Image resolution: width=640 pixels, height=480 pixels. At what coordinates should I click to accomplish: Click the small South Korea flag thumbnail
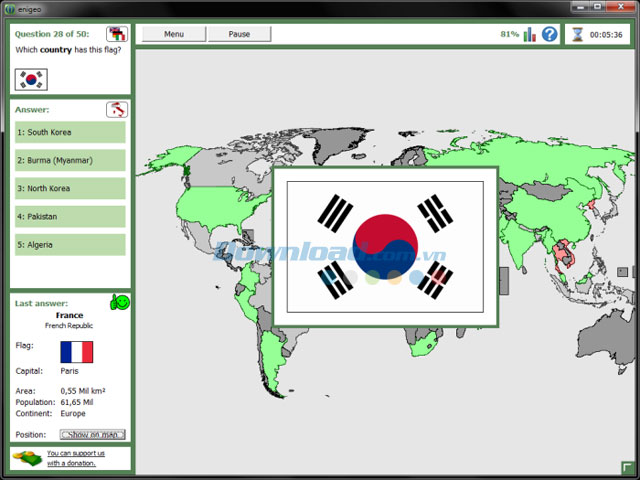pos(32,78)
